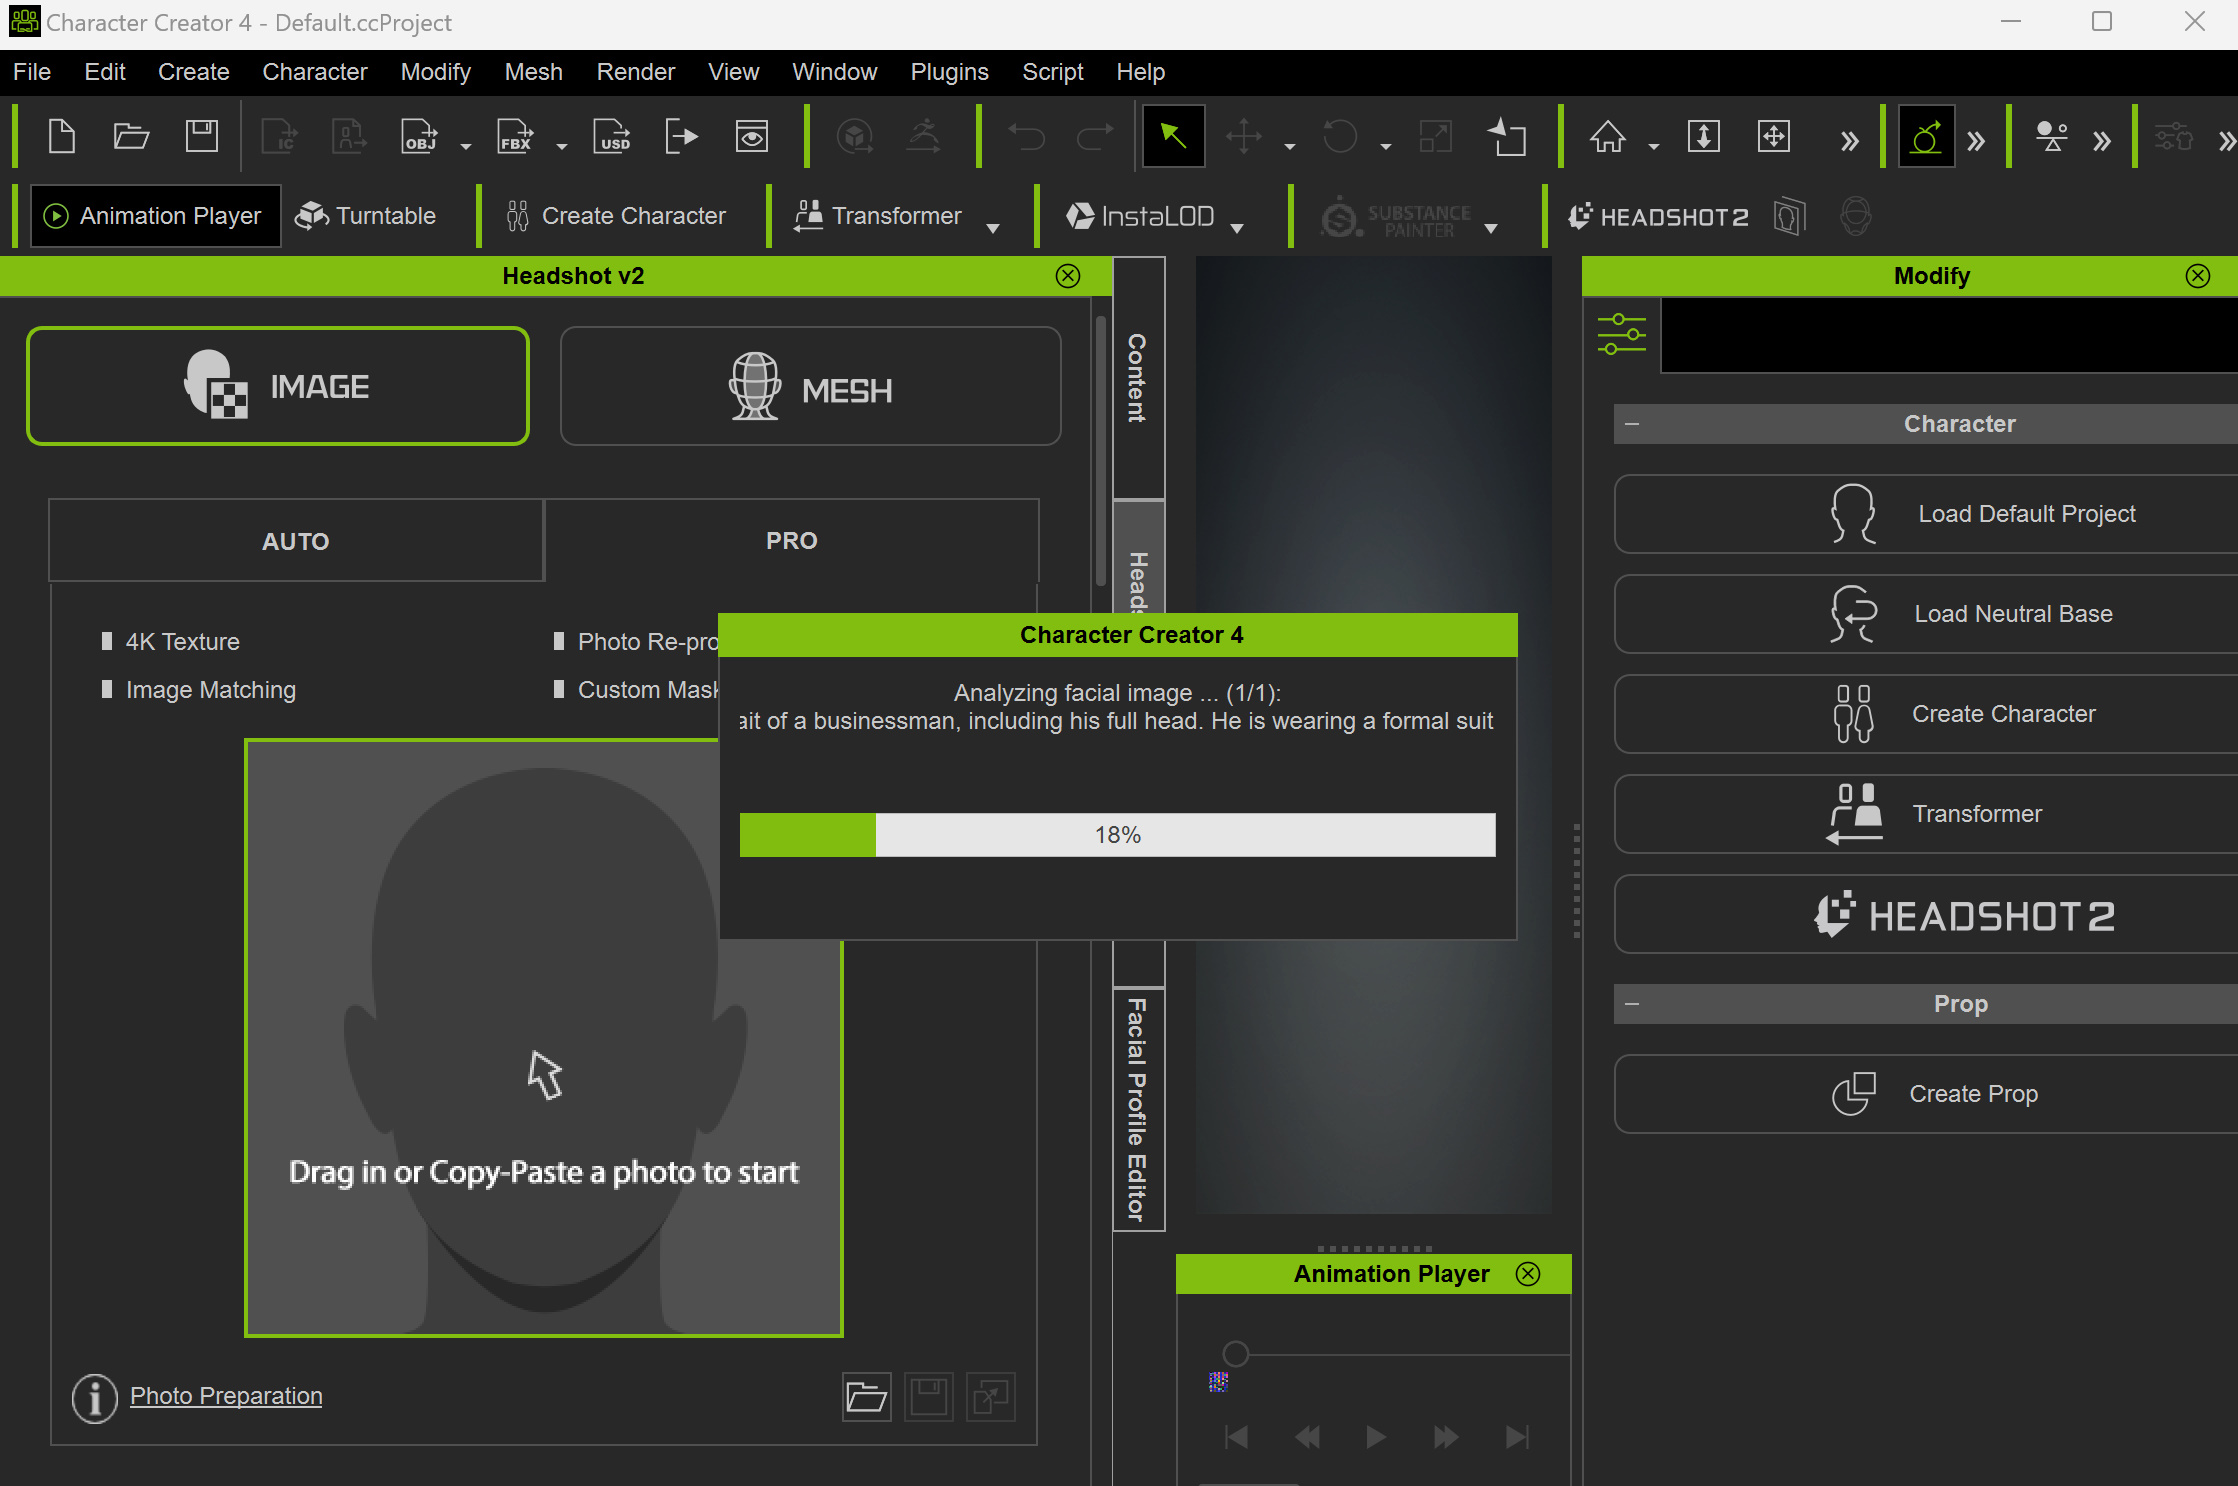Select the MESH mode button
Image resolution: width=2238 pixels, height=1486 pixels.
click(x=810, y=387)
